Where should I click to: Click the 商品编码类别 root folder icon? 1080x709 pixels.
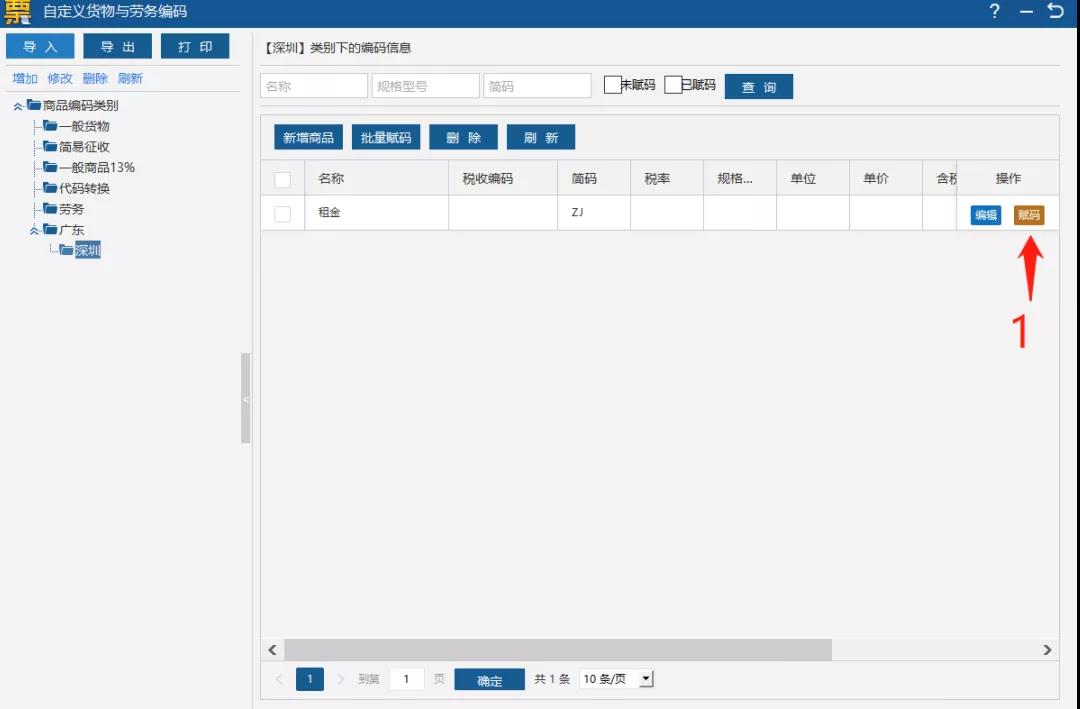pyautogui.click(x=34, y=105)
